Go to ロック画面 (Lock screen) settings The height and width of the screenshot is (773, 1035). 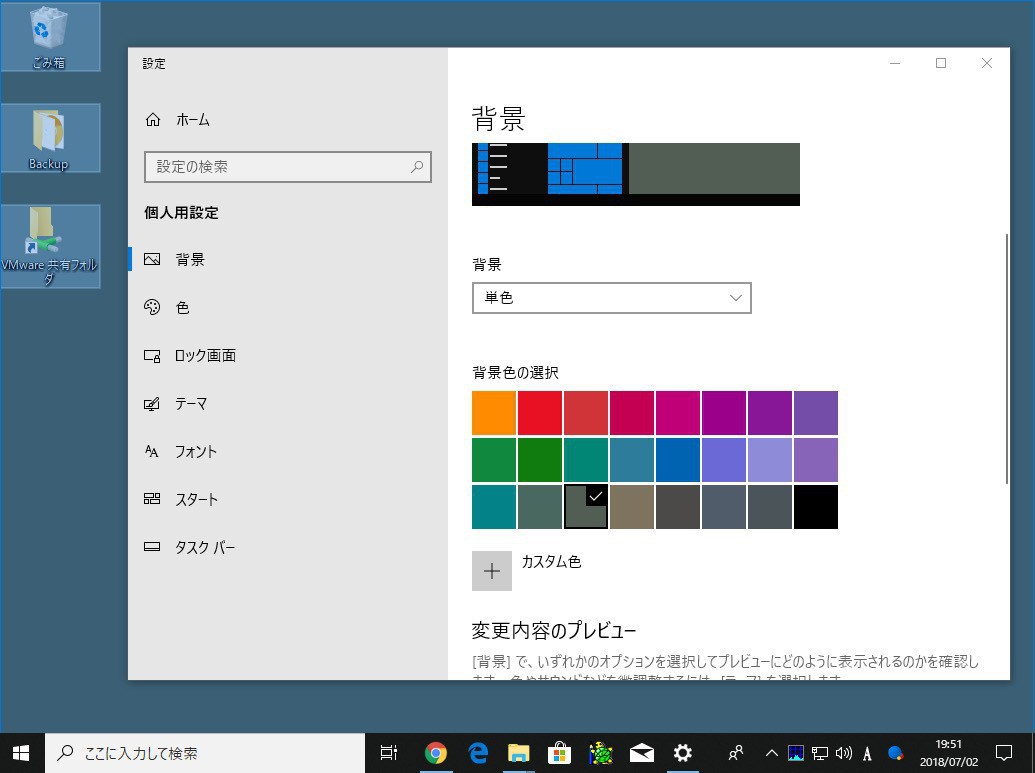pyautogui.click(x=204, y=356)
